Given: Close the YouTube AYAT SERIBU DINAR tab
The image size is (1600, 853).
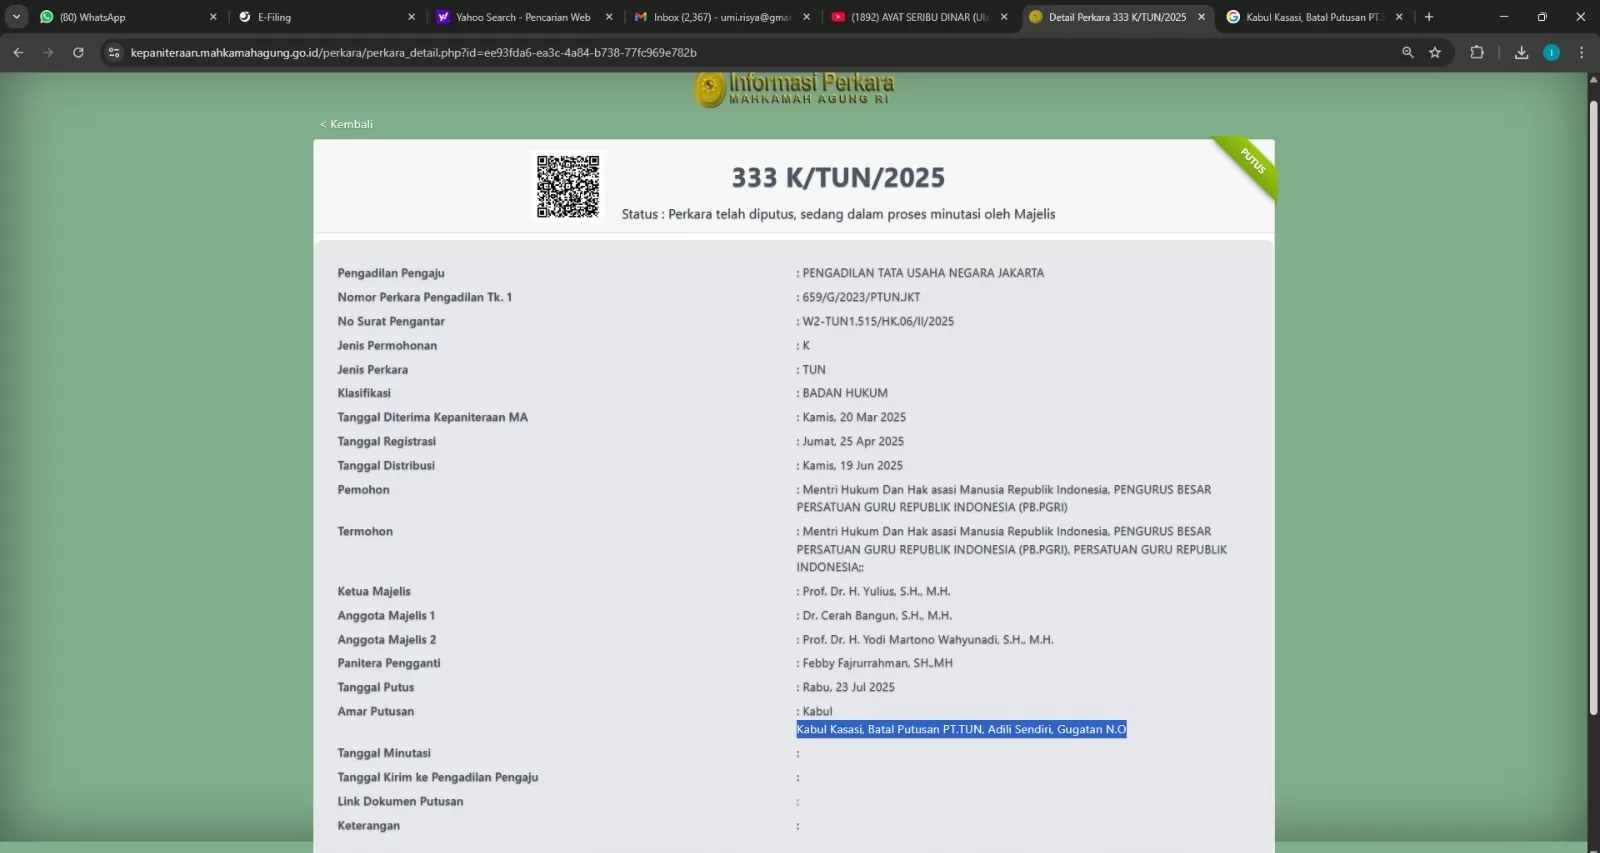Looking at the screenshot, I should click(1004, 17).
